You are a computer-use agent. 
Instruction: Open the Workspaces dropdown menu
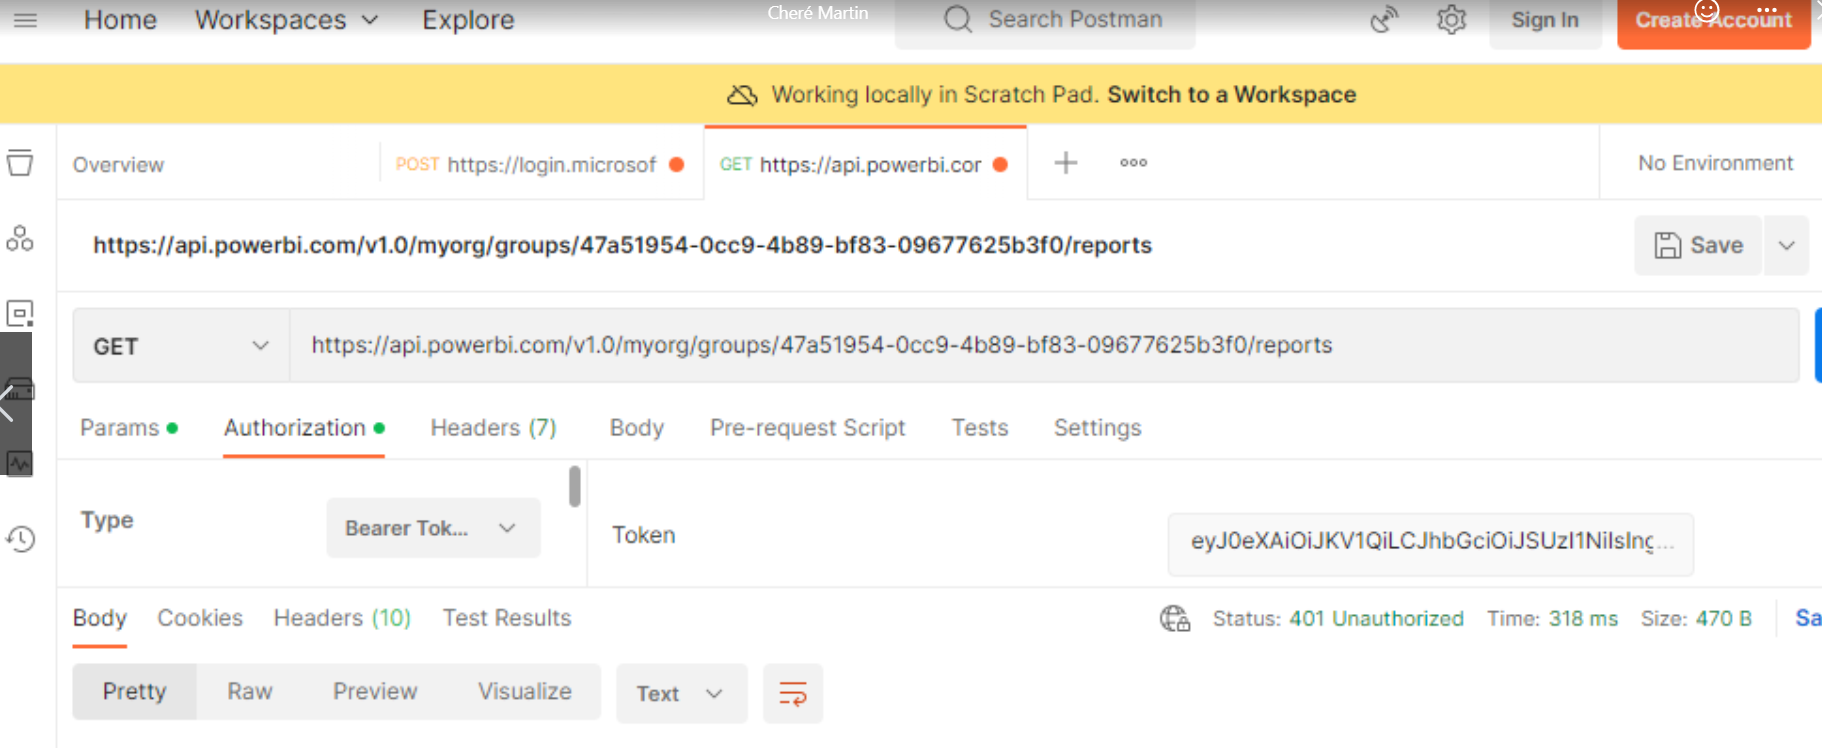[x=287, y=20]
